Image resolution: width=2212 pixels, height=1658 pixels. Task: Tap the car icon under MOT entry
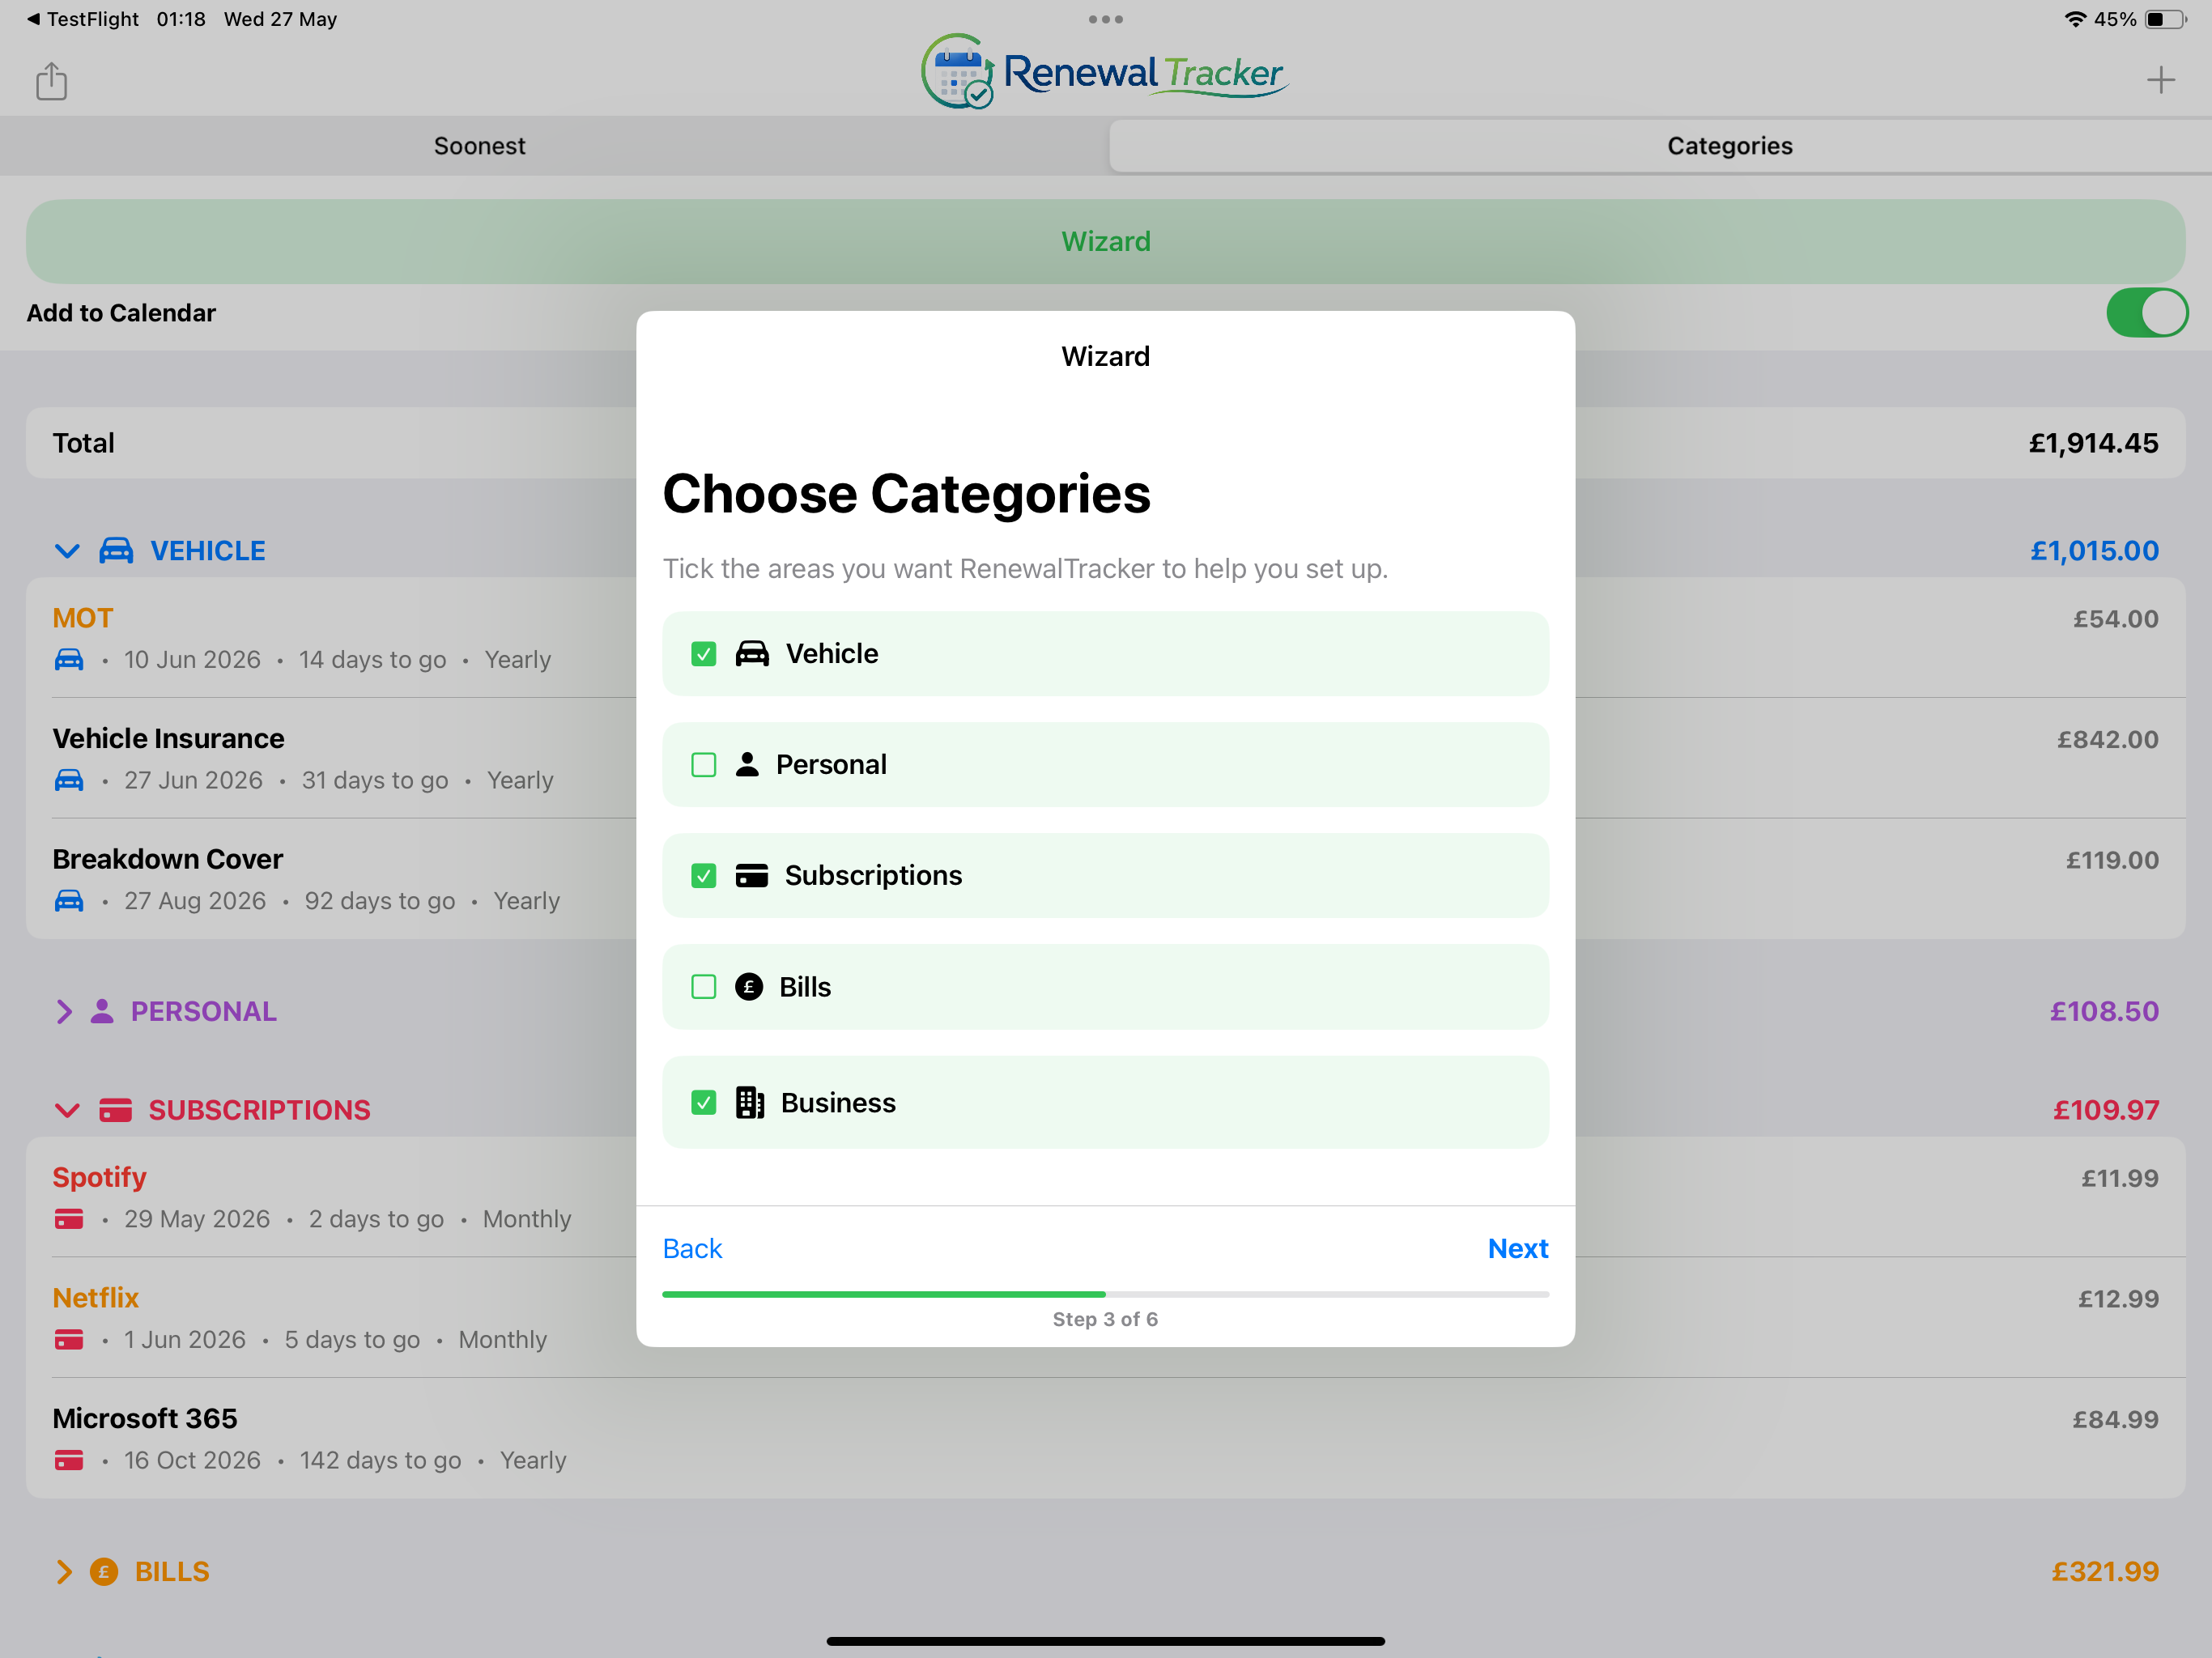tap(69, 659)
